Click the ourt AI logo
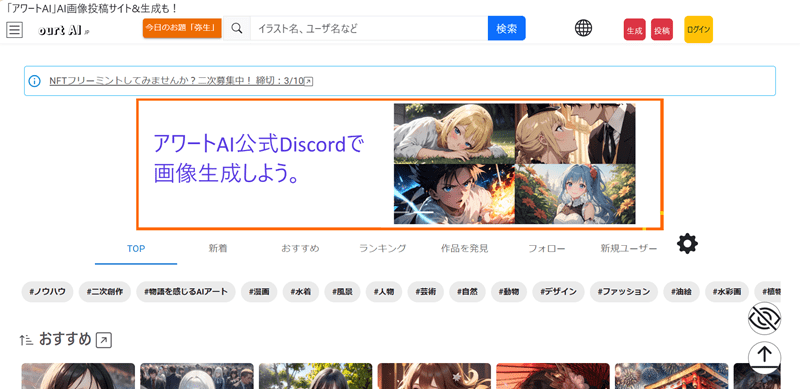The width and height of the screenshot is (800, 389). click(64, 31)
